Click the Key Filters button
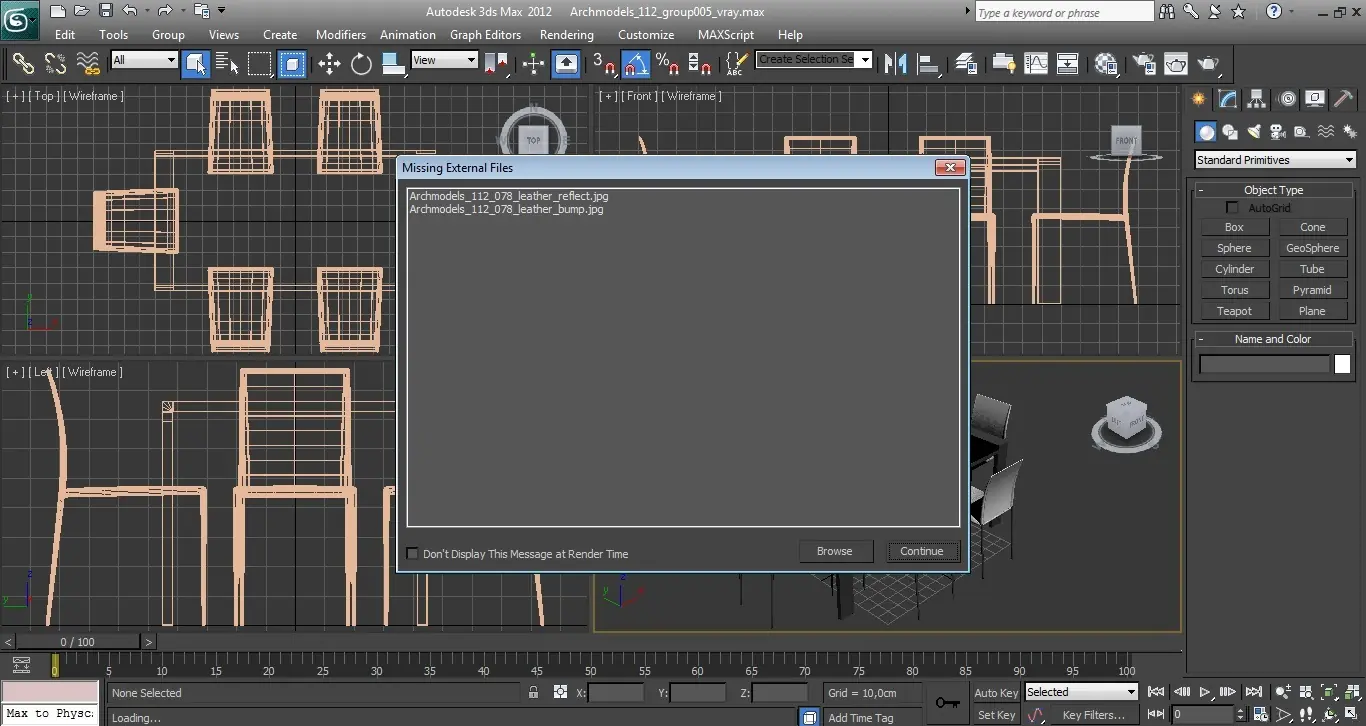Image resolution: width=1366 pixels, height=726 pixels. tap(1094, 715)
